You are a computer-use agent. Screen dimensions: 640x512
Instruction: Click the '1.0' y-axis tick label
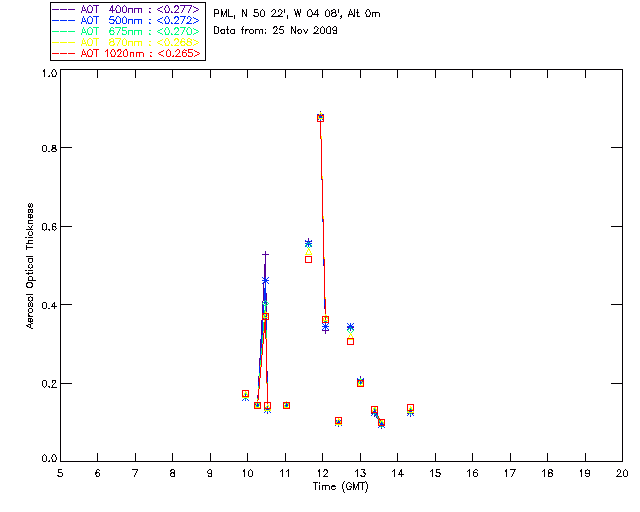point(49,73)
